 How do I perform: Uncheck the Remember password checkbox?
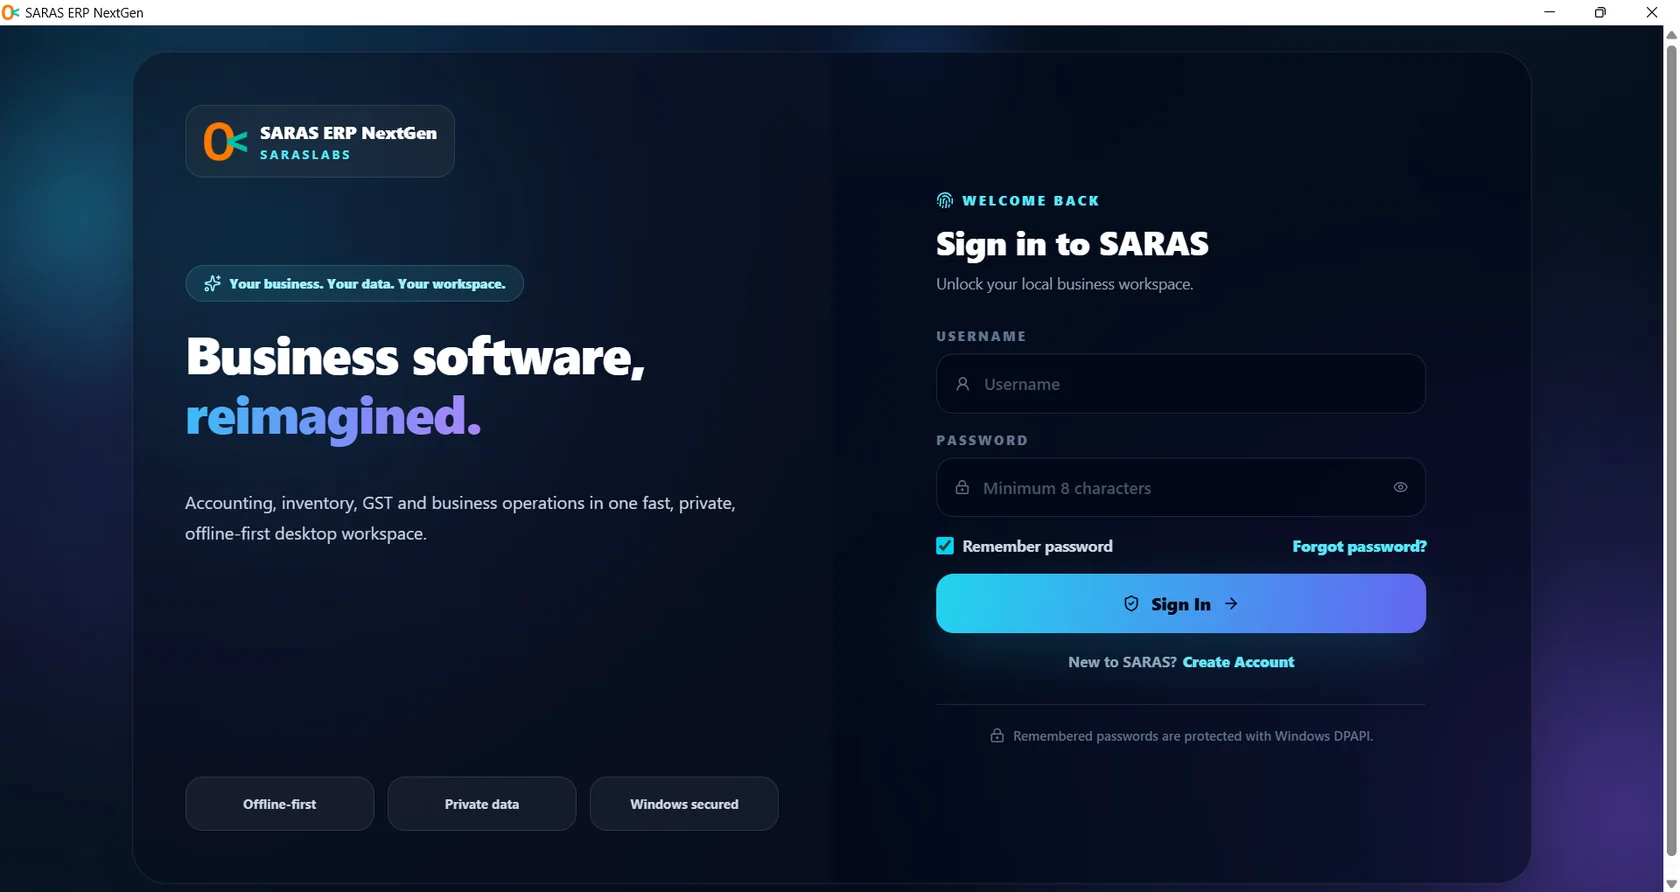click(945, 546)
